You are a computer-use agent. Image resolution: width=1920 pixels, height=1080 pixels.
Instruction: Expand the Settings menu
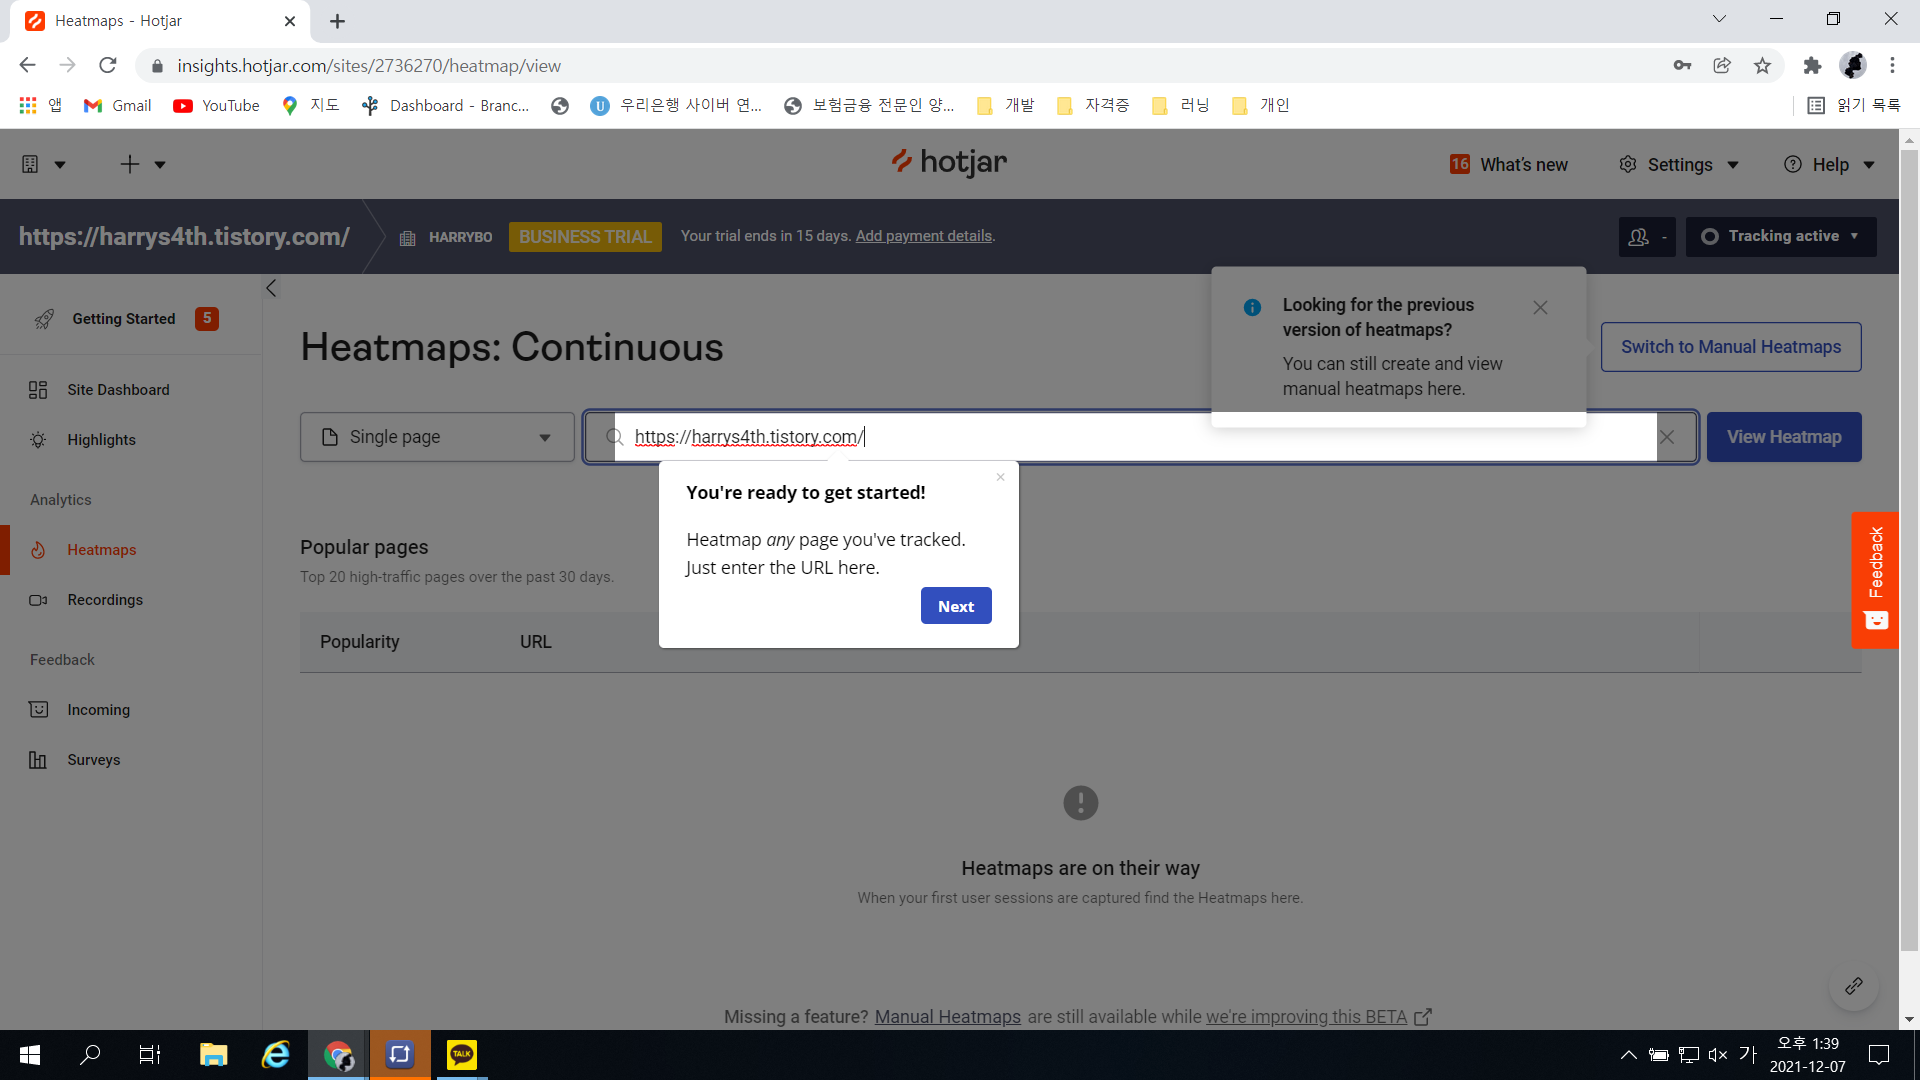click(1679, 165)
